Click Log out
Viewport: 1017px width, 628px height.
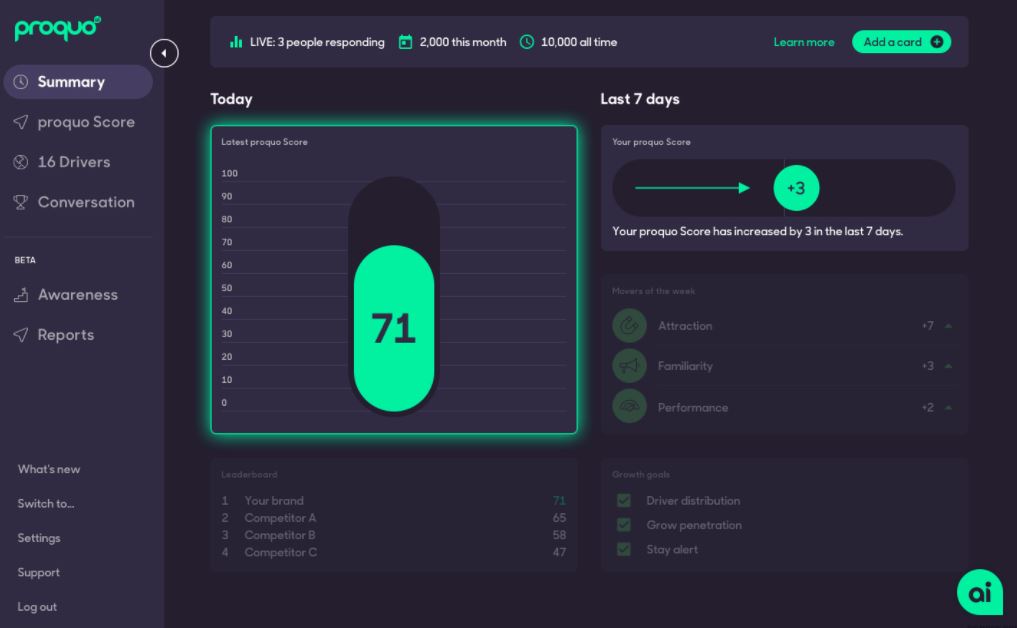(37, 607)
